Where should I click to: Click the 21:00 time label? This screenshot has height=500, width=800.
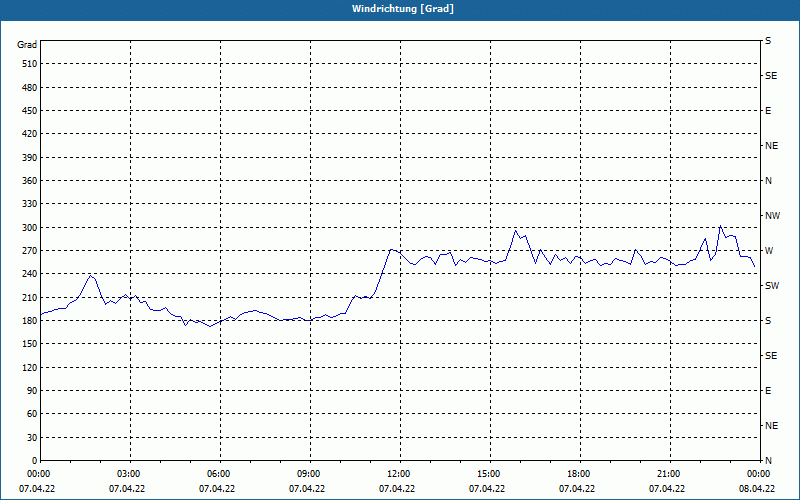[x=670, y=474]
